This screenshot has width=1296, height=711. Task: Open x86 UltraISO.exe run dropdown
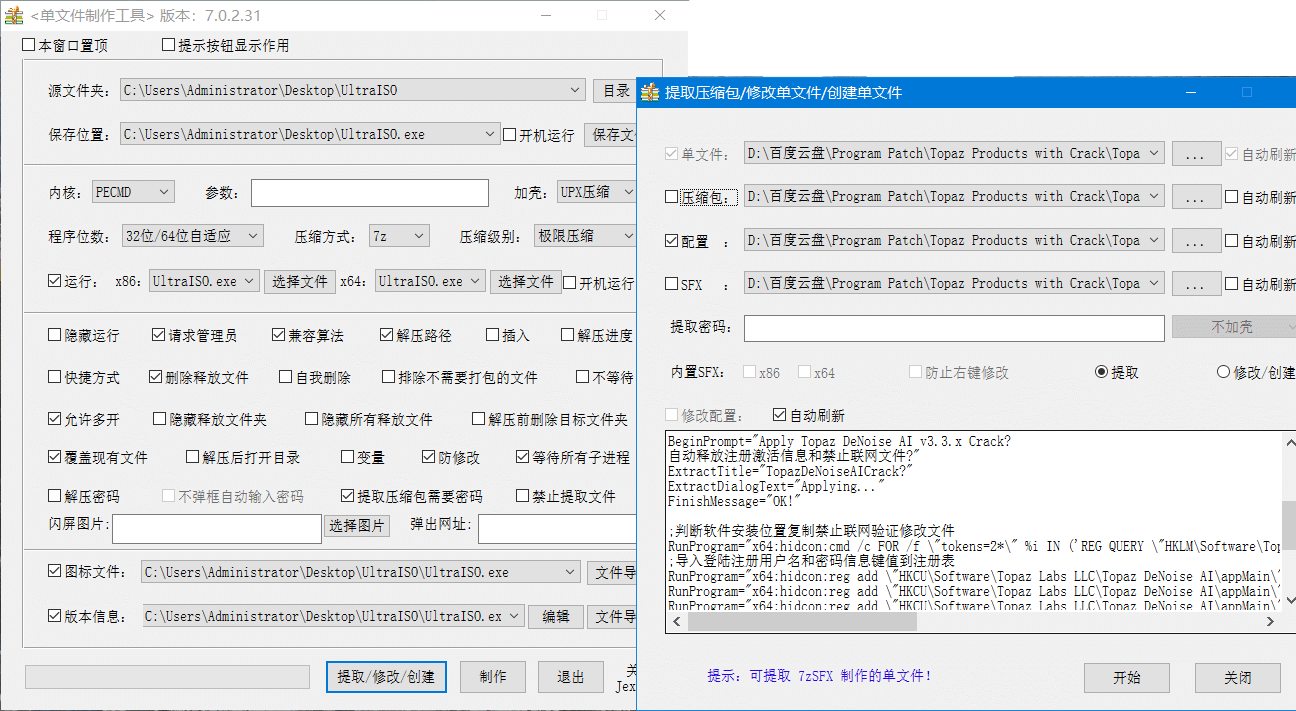coord(249,281)
